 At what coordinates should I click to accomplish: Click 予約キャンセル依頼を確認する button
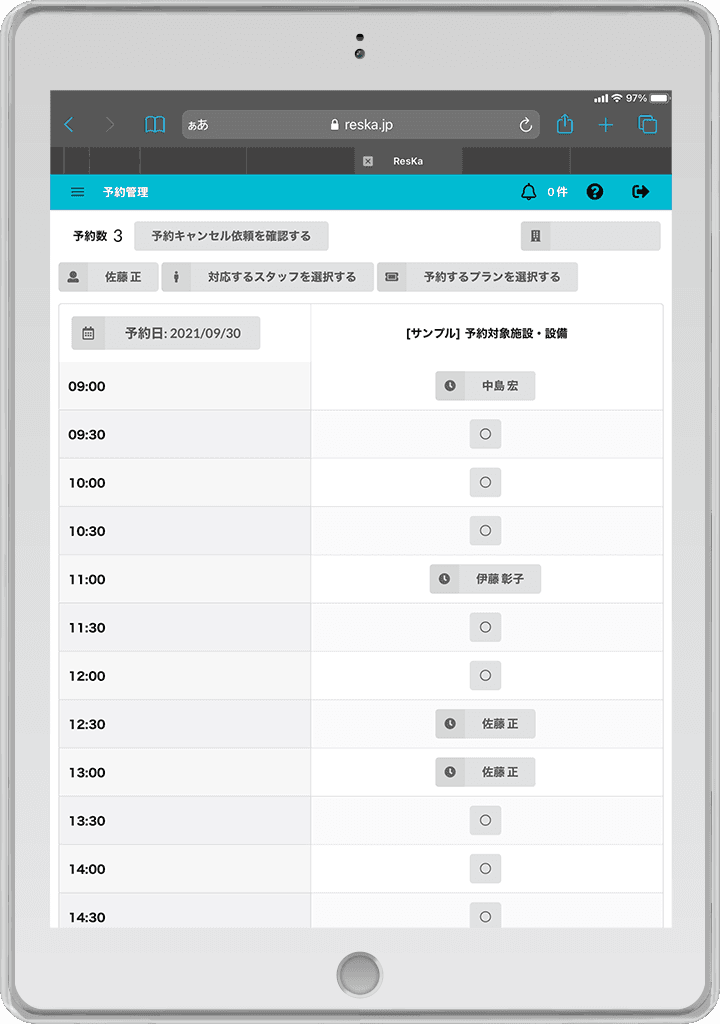pos(231,236)
